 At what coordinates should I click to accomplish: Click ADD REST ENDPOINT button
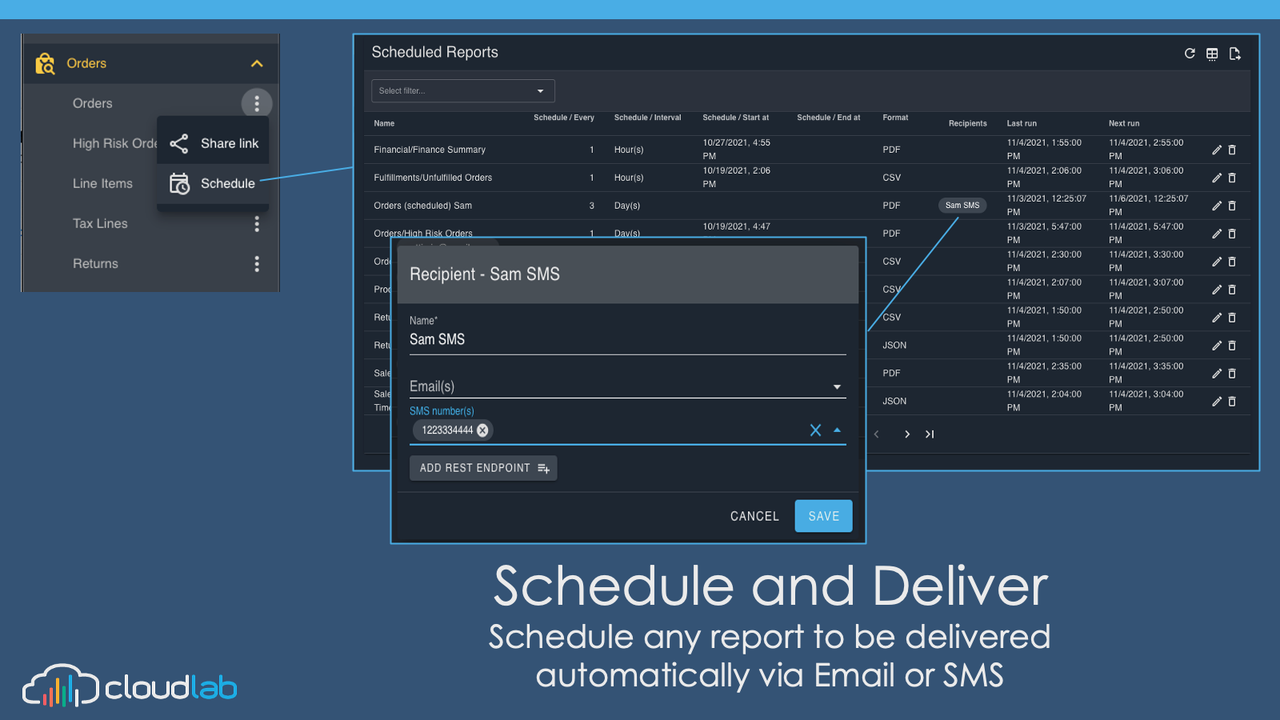pyautogui.click(x=483, y=467)
